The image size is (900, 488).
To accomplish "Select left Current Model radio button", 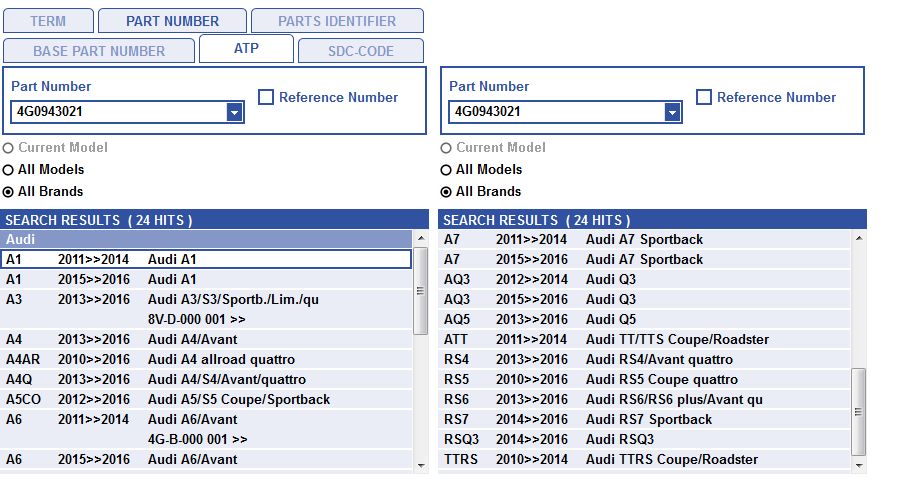I will pyautogui.click(x=8, y=148).
